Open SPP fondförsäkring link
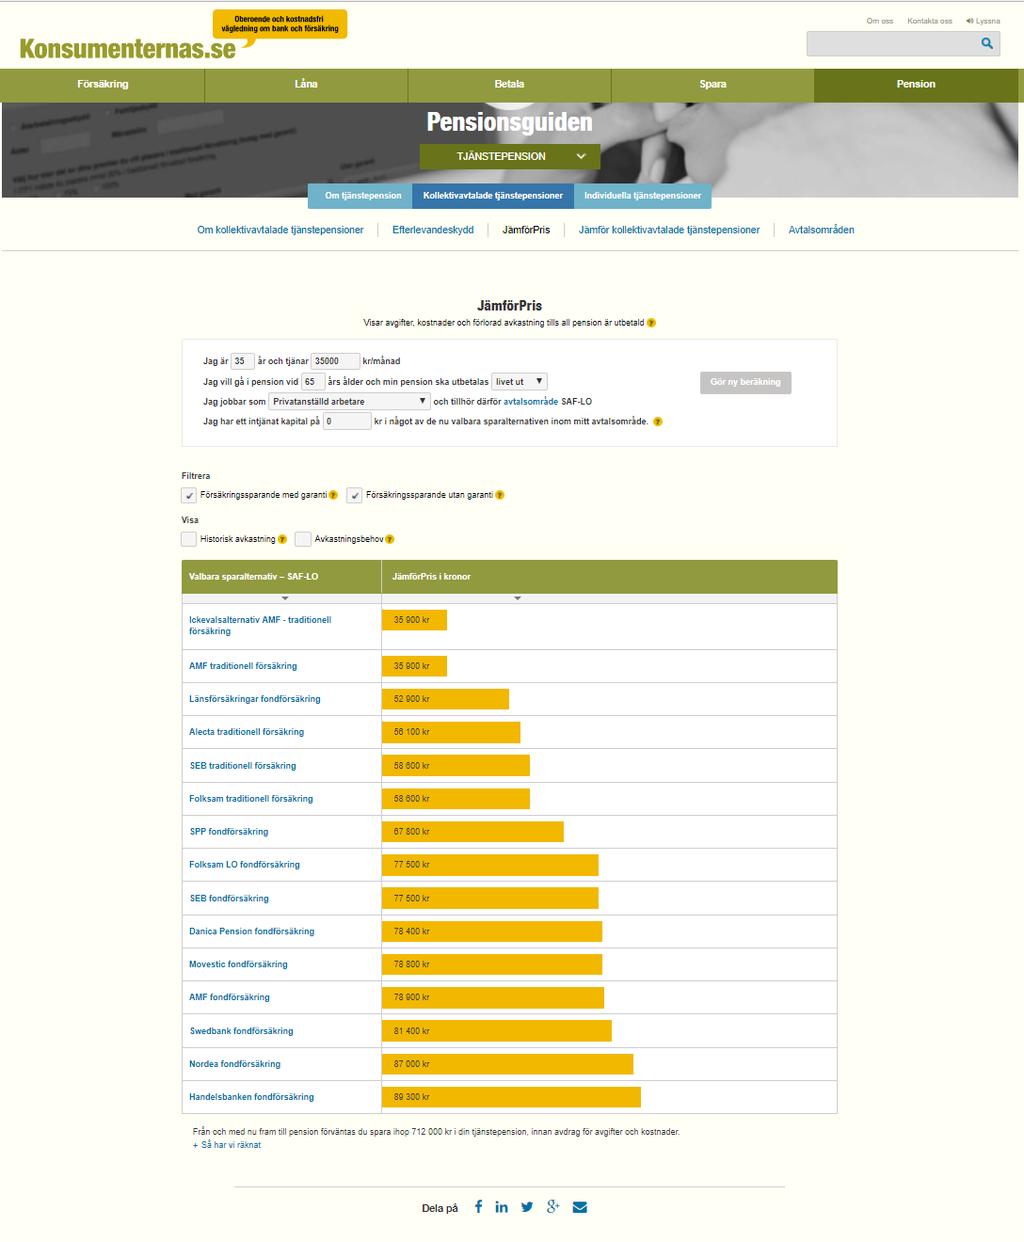 (229, 832)
